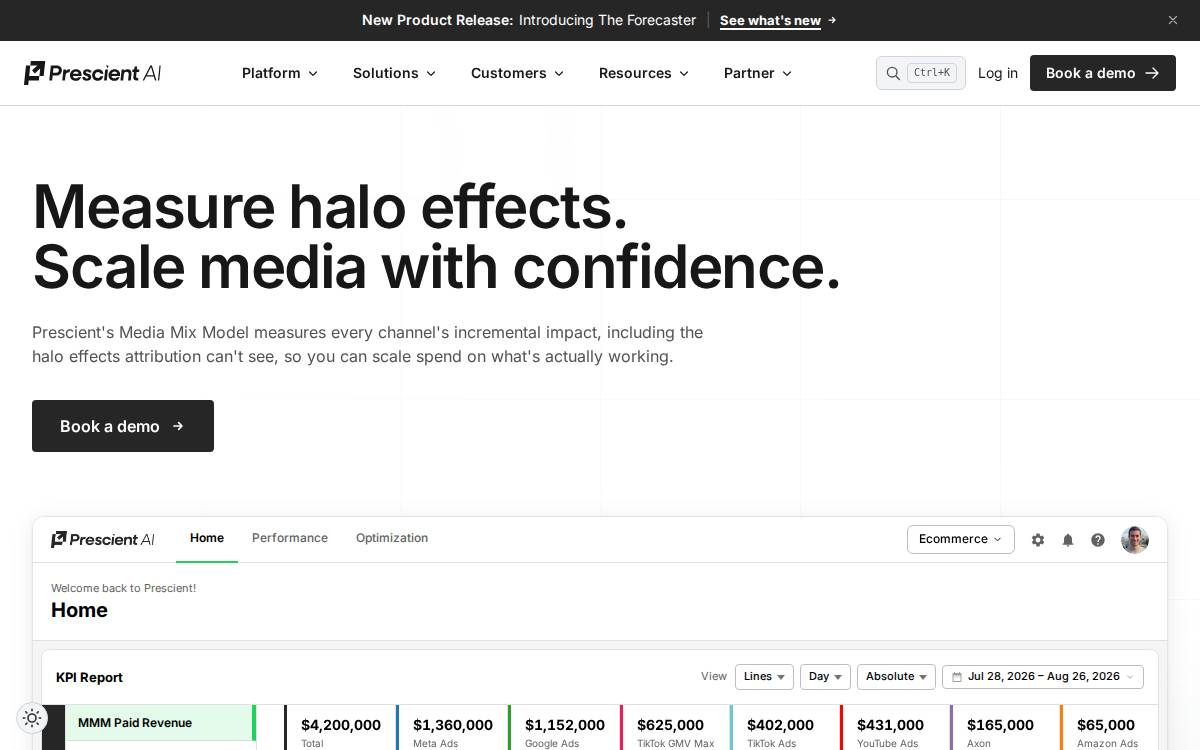Open the See what's new link

click(x=778, y=20)
